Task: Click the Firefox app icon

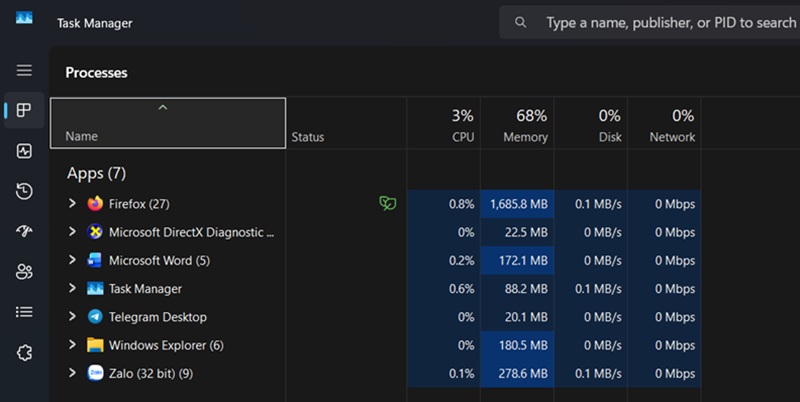Action: [95, 204]
